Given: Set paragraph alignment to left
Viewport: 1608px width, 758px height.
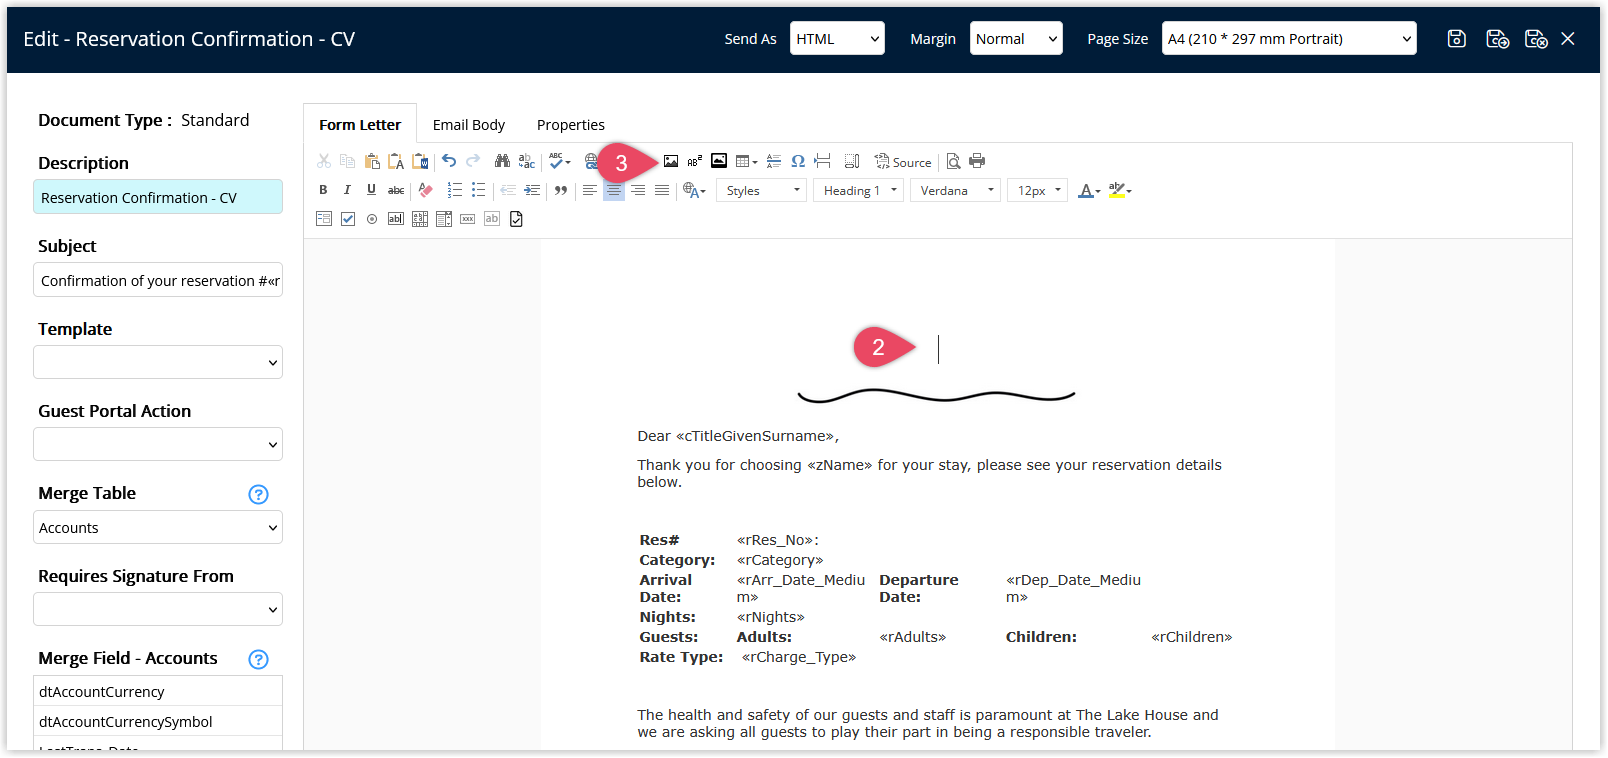Looking at the screenshot, I should pos(590,190).
